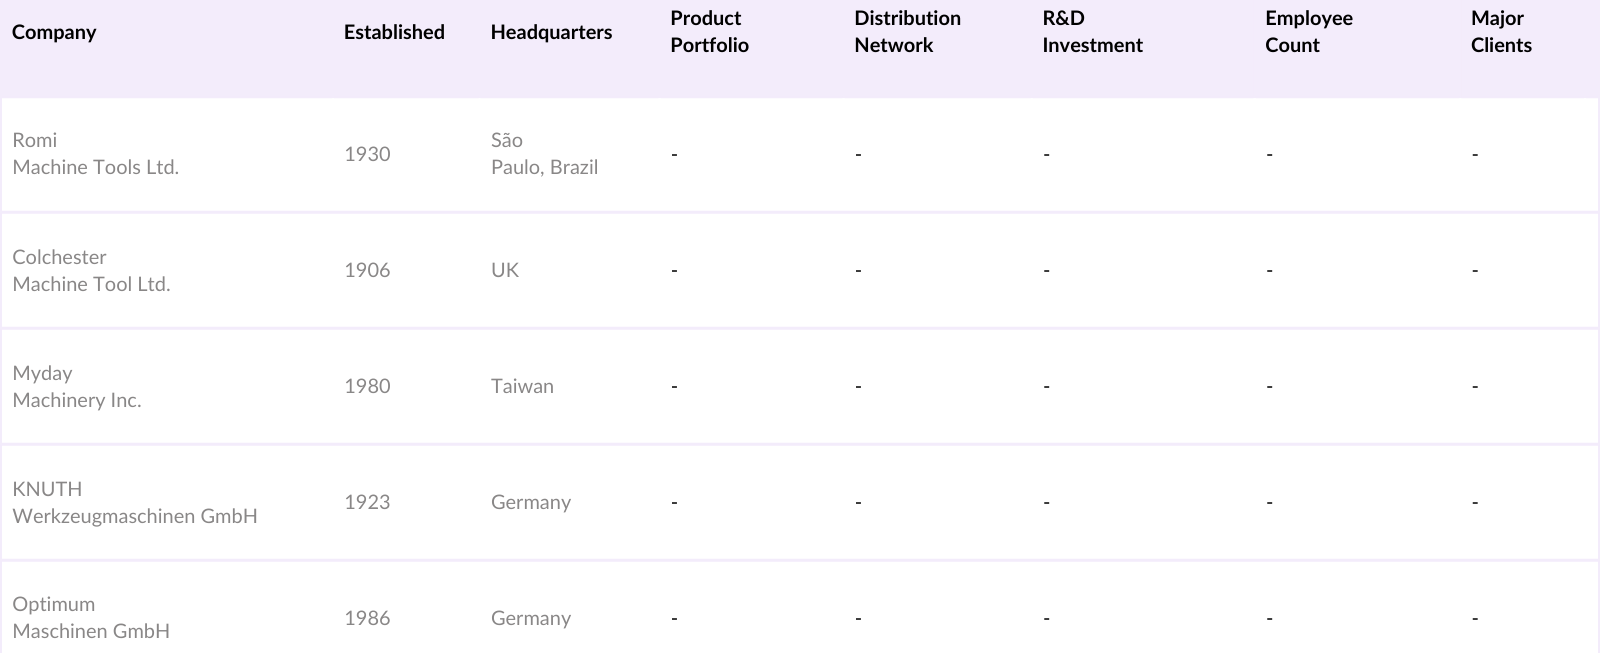Click the 1980 established year cell
Image resolution: width=1600 pixels, height=653 pixels.
click(x=367, y=386)
